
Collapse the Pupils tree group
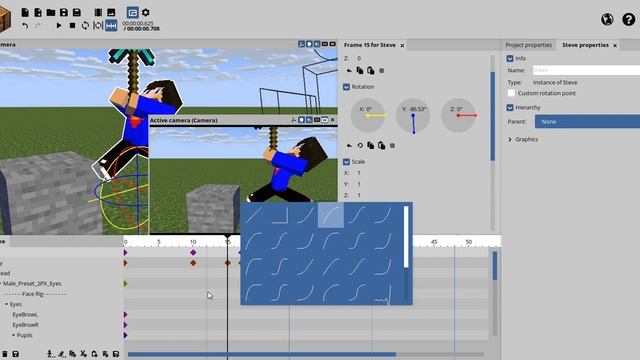pyautogui.click(x=13, y=335)
